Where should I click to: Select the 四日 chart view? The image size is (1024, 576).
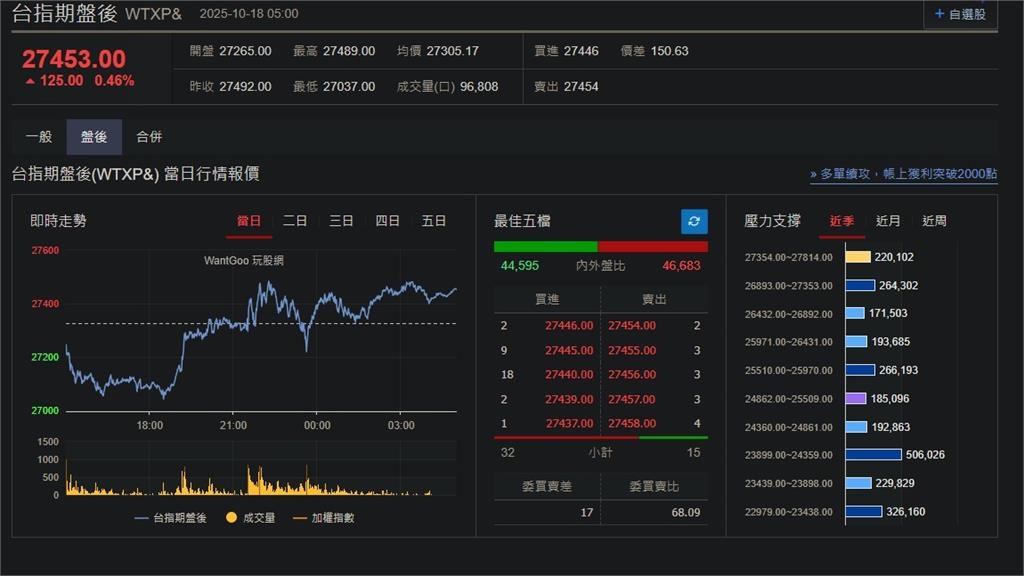pos(387,221)
